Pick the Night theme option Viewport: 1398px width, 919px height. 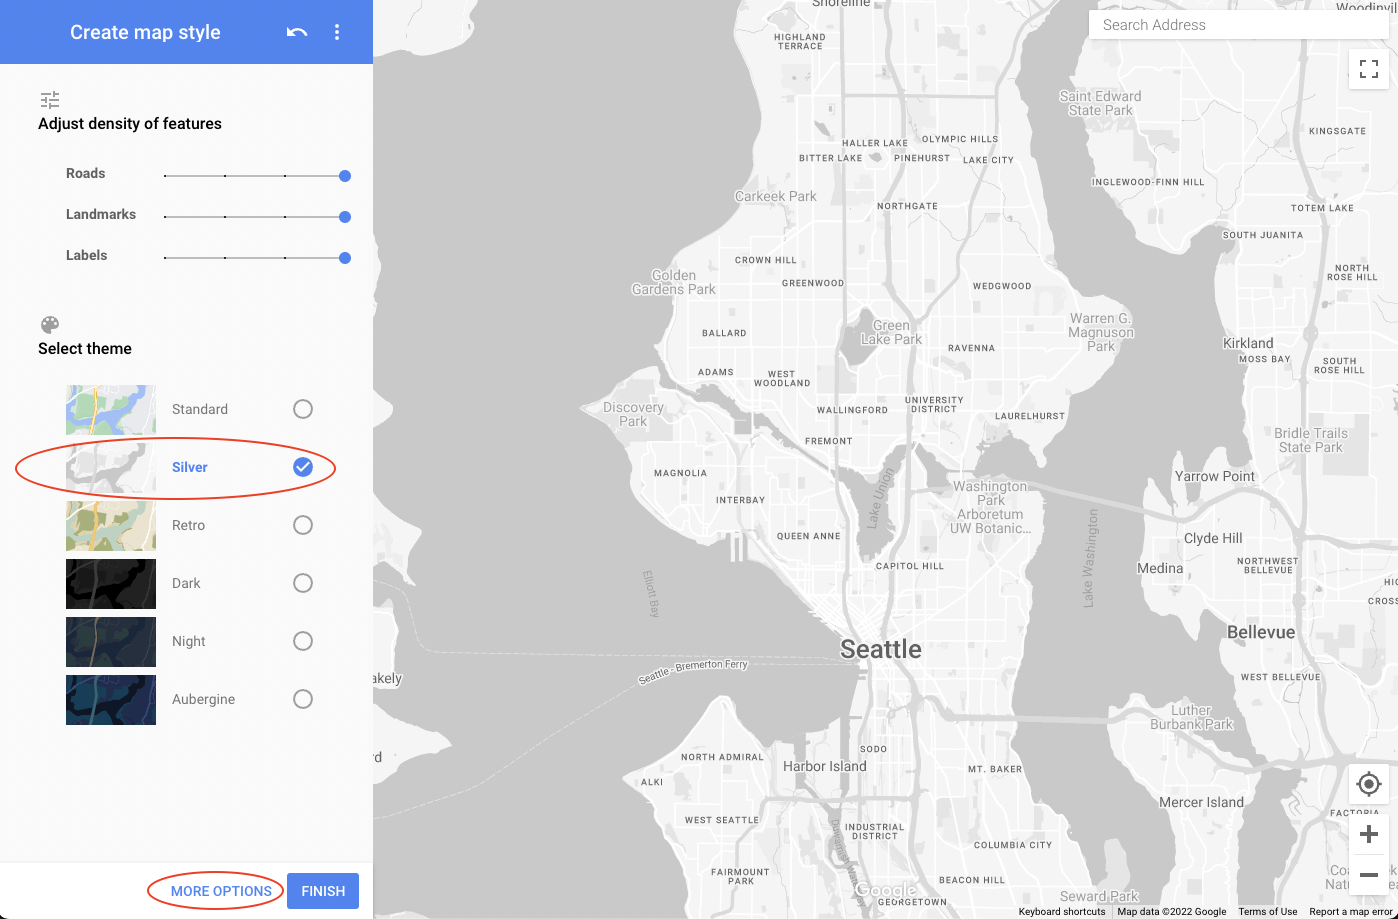(x=303, y=641)
